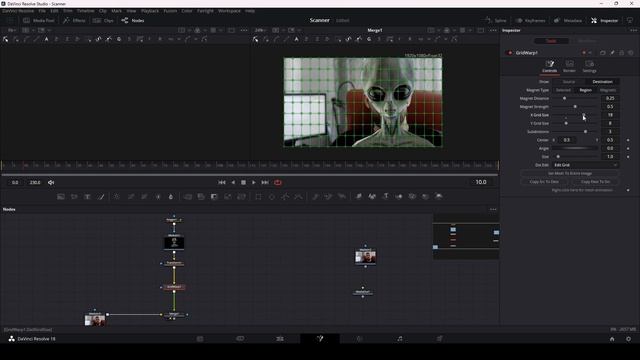
Task: Add a Text+ node from toolbar
Action: coord(87,197)
